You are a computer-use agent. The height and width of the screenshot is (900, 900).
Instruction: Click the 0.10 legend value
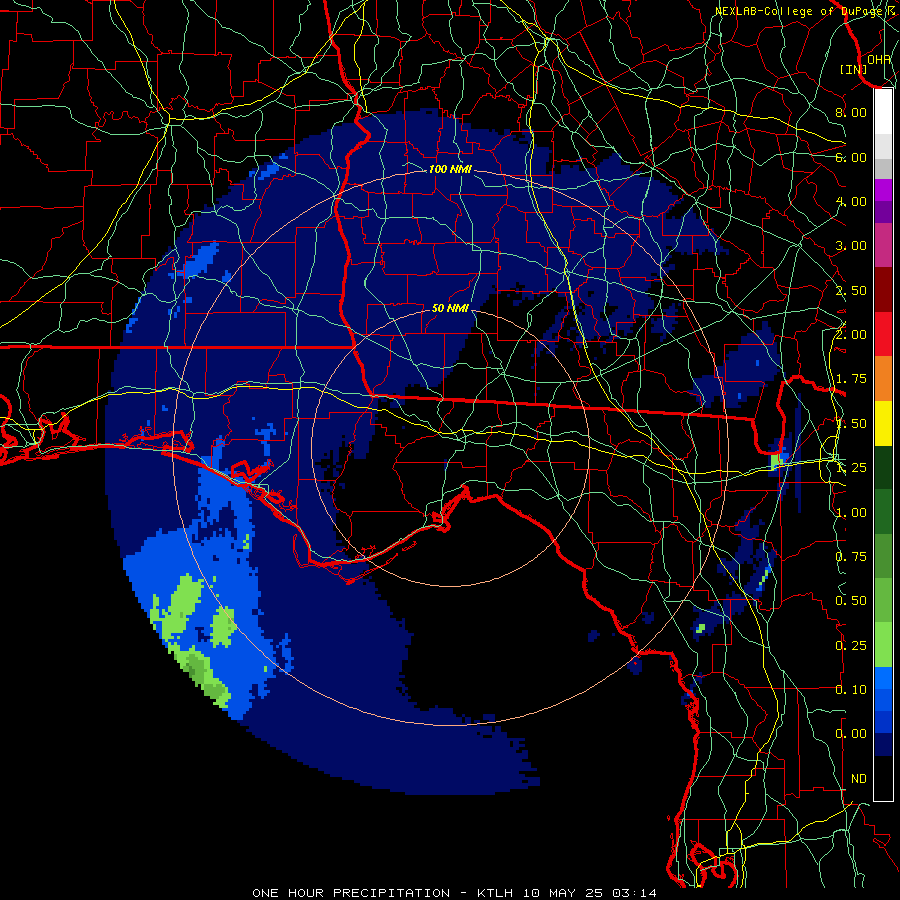coord(851,690)
